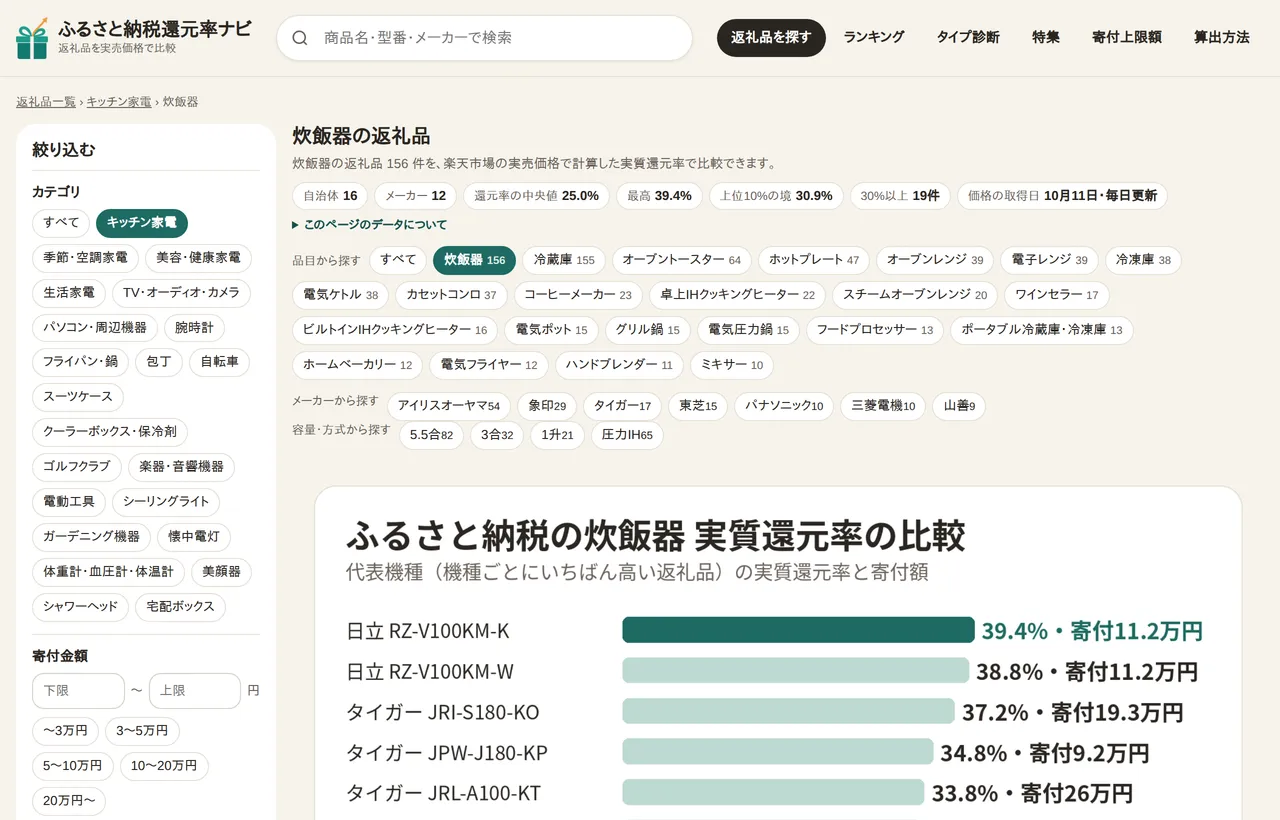
Task: Select 電気ケトル 38 item chip
Action: pyautogui.click(x=341, y=295)
